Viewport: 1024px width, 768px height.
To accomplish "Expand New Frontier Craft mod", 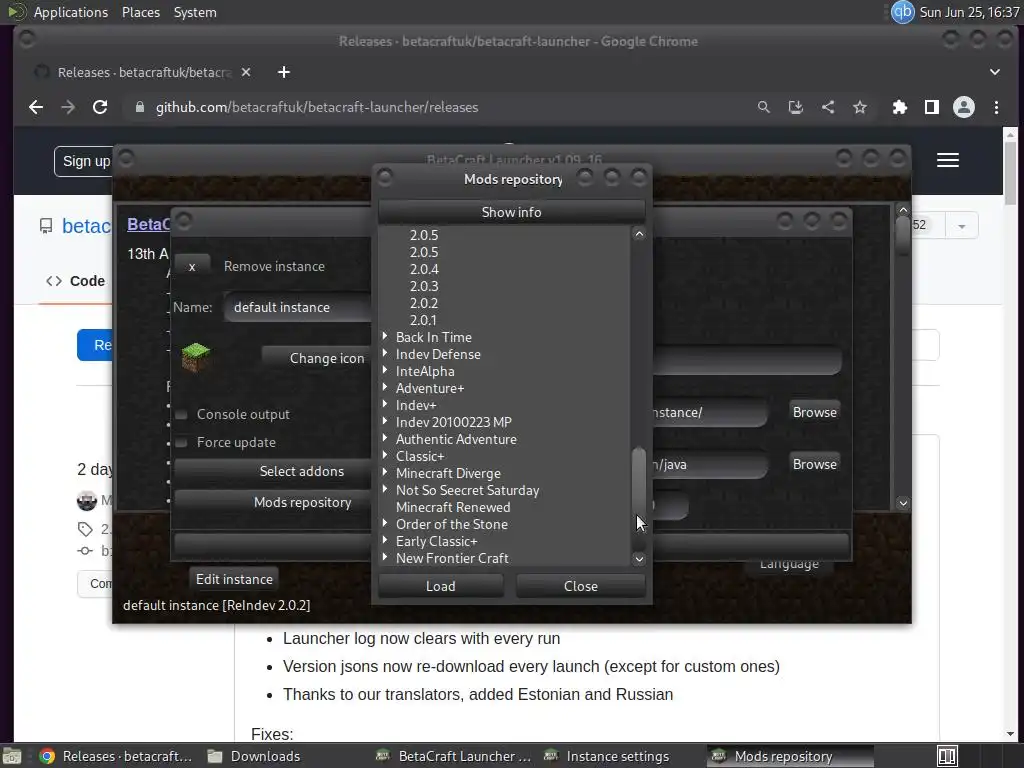I will pyautogui.click(x=385, y=557).
